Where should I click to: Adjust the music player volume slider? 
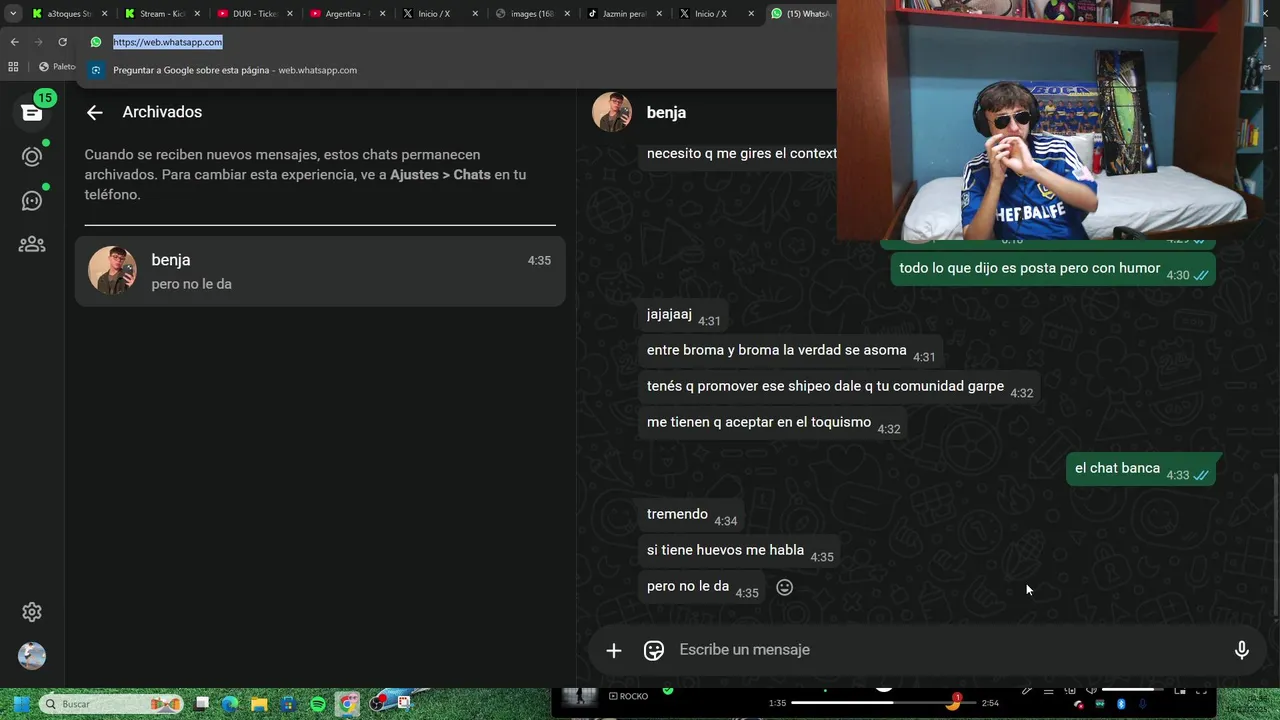(x=1132, y=690)
